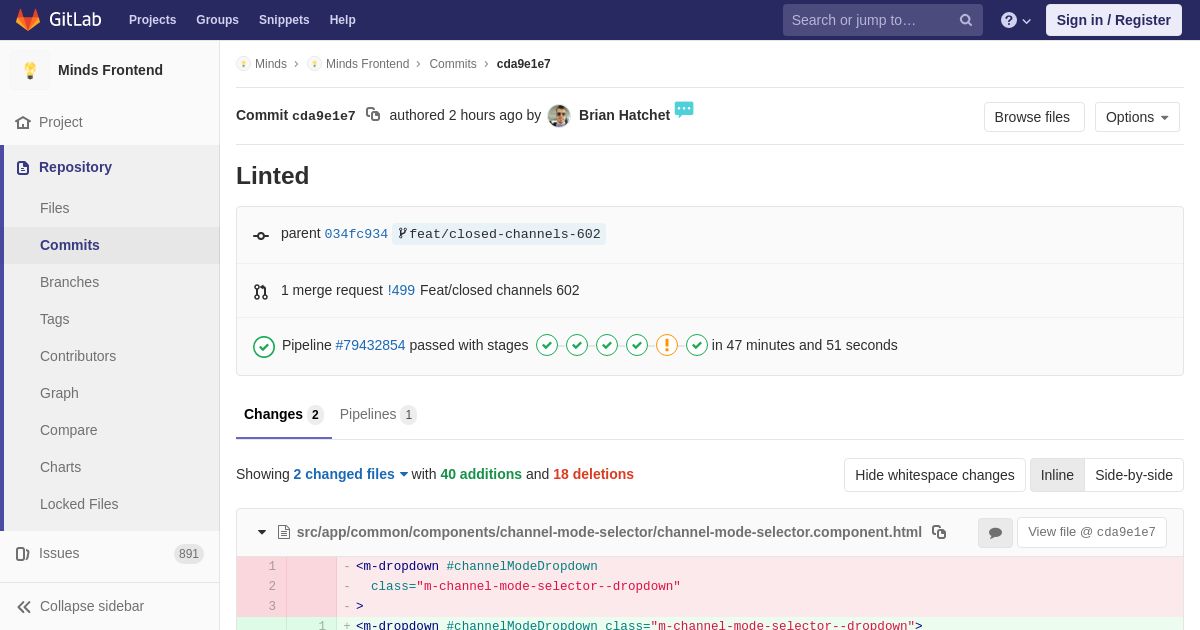Viewport: 1200px width, 630px height.
Task: Copy the channel-mode-selector file path
Action: [x=939, y=532]
